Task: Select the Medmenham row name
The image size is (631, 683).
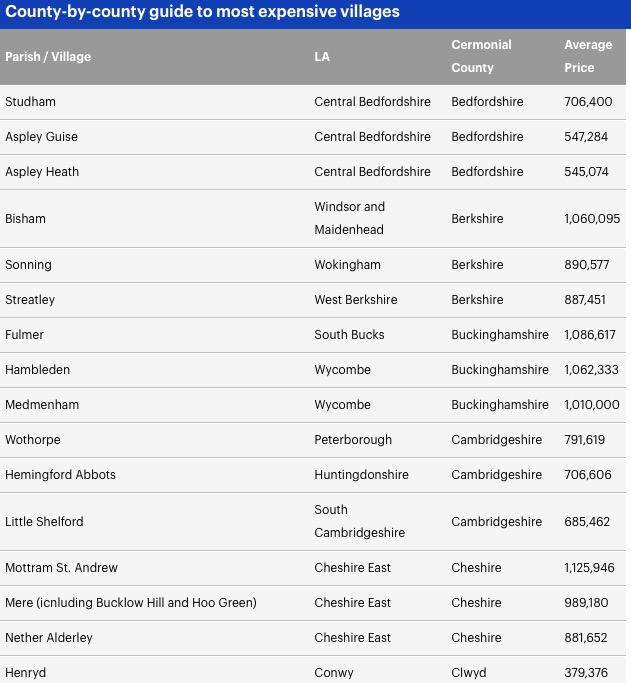Action: (42, 405)
